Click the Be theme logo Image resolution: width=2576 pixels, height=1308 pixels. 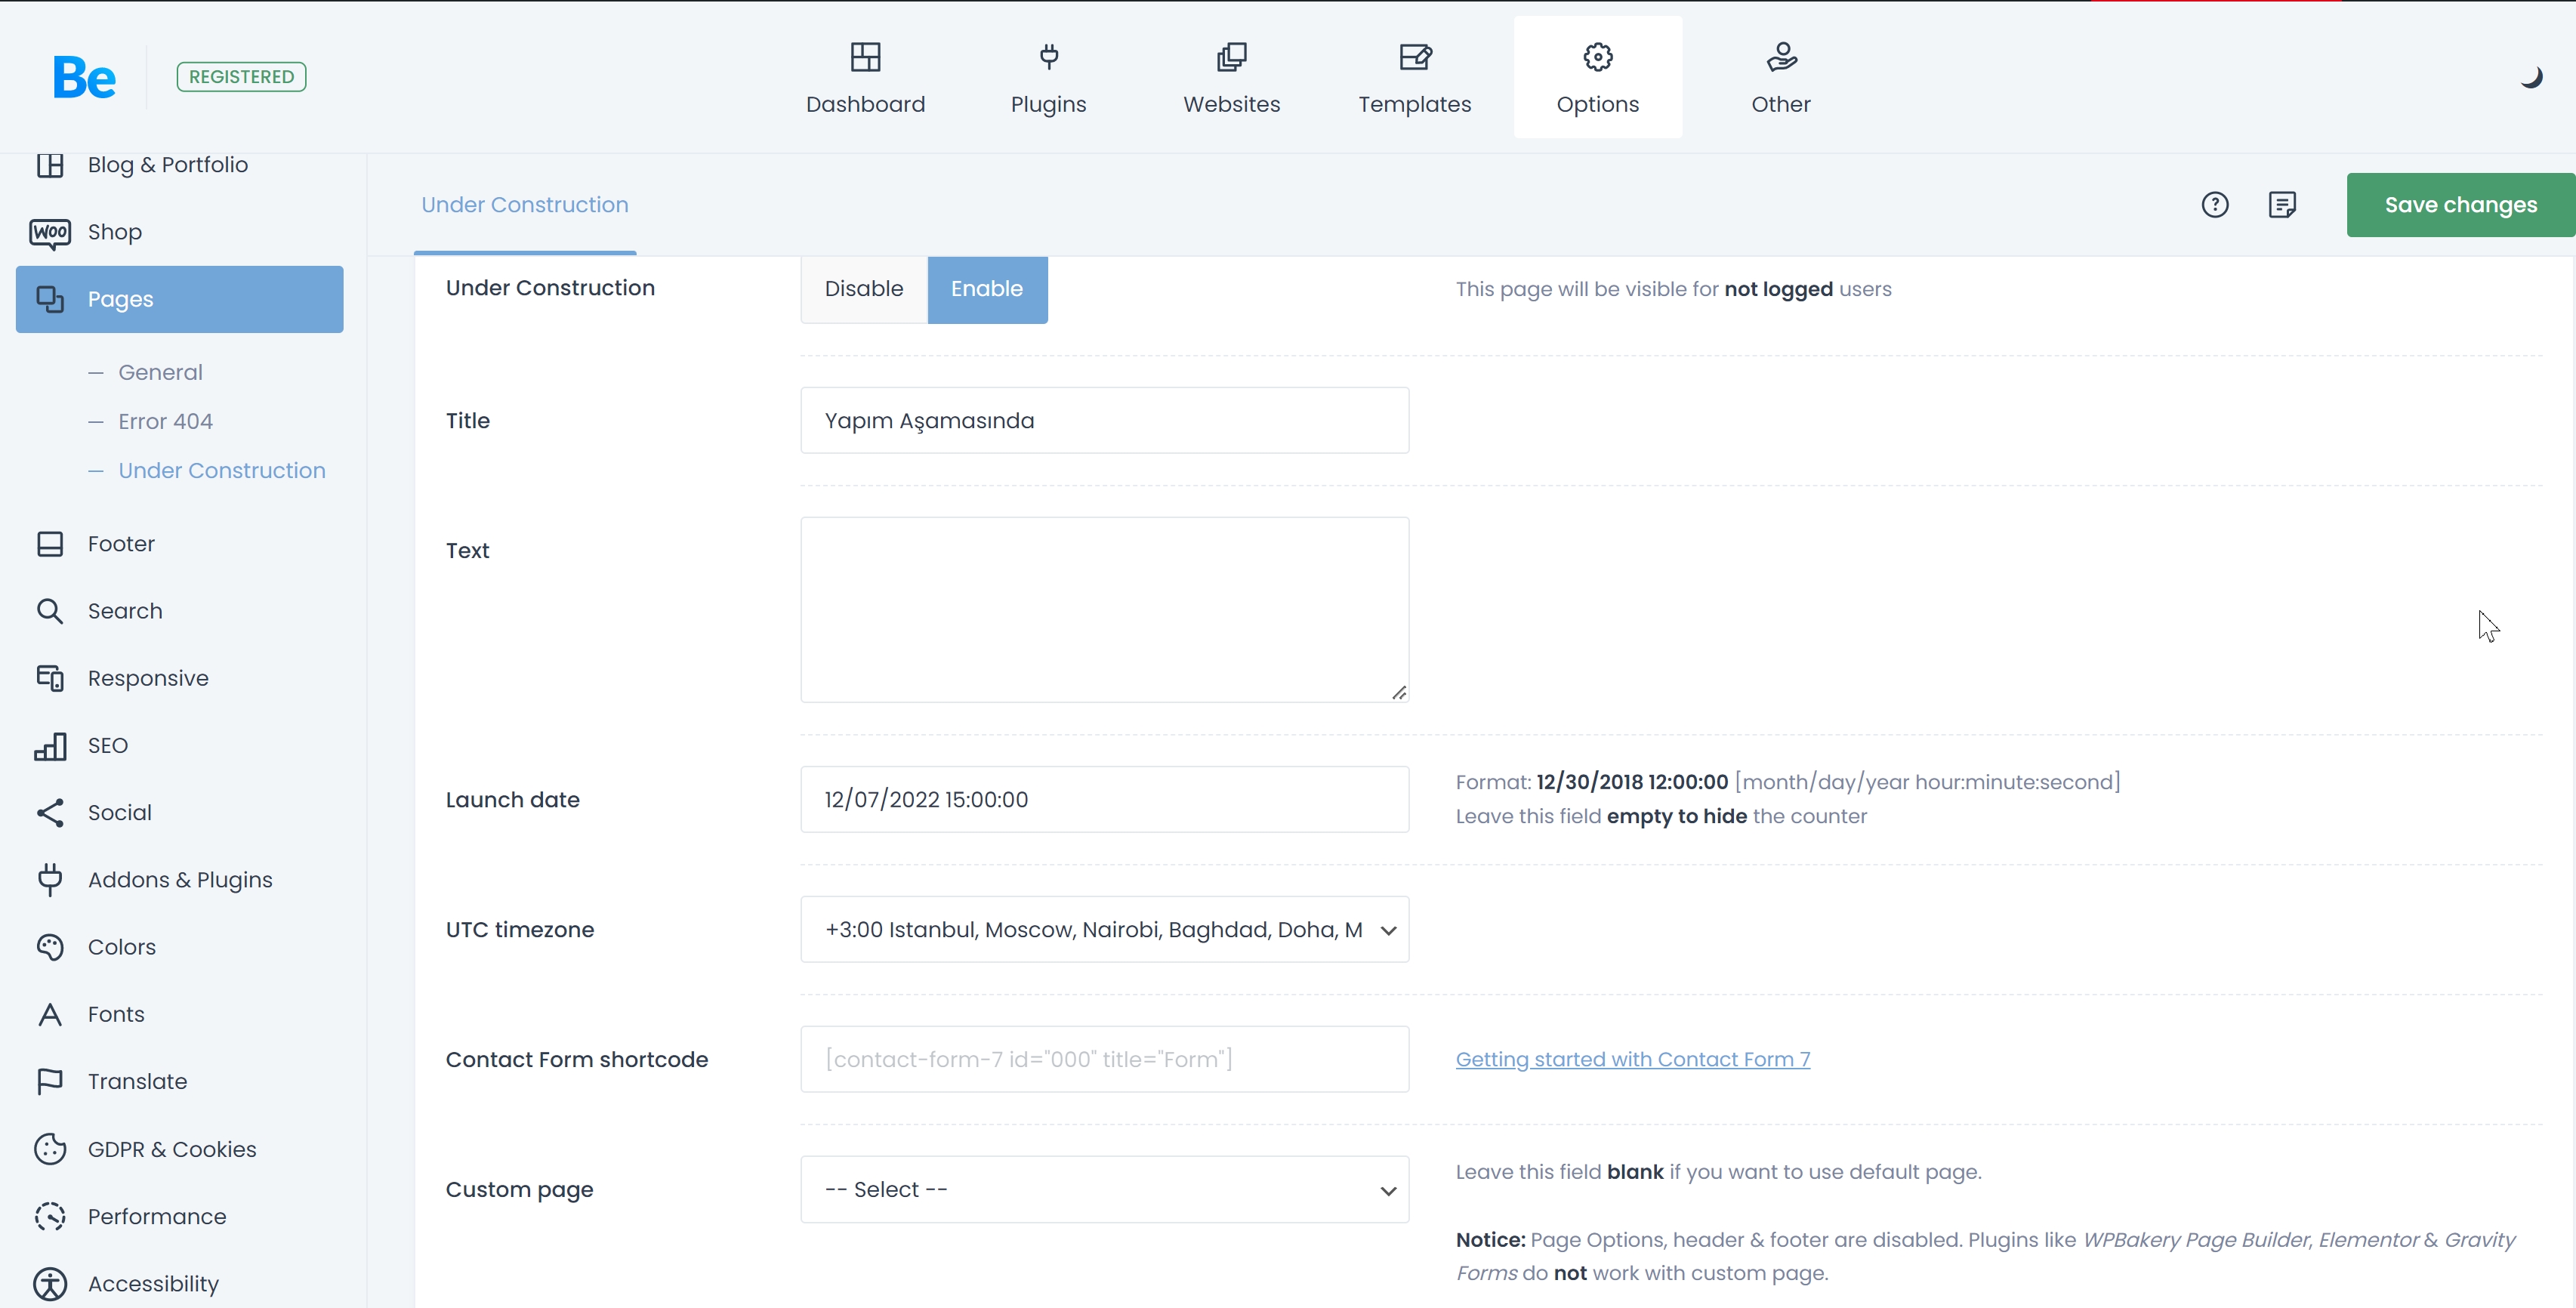coord(85,77)
